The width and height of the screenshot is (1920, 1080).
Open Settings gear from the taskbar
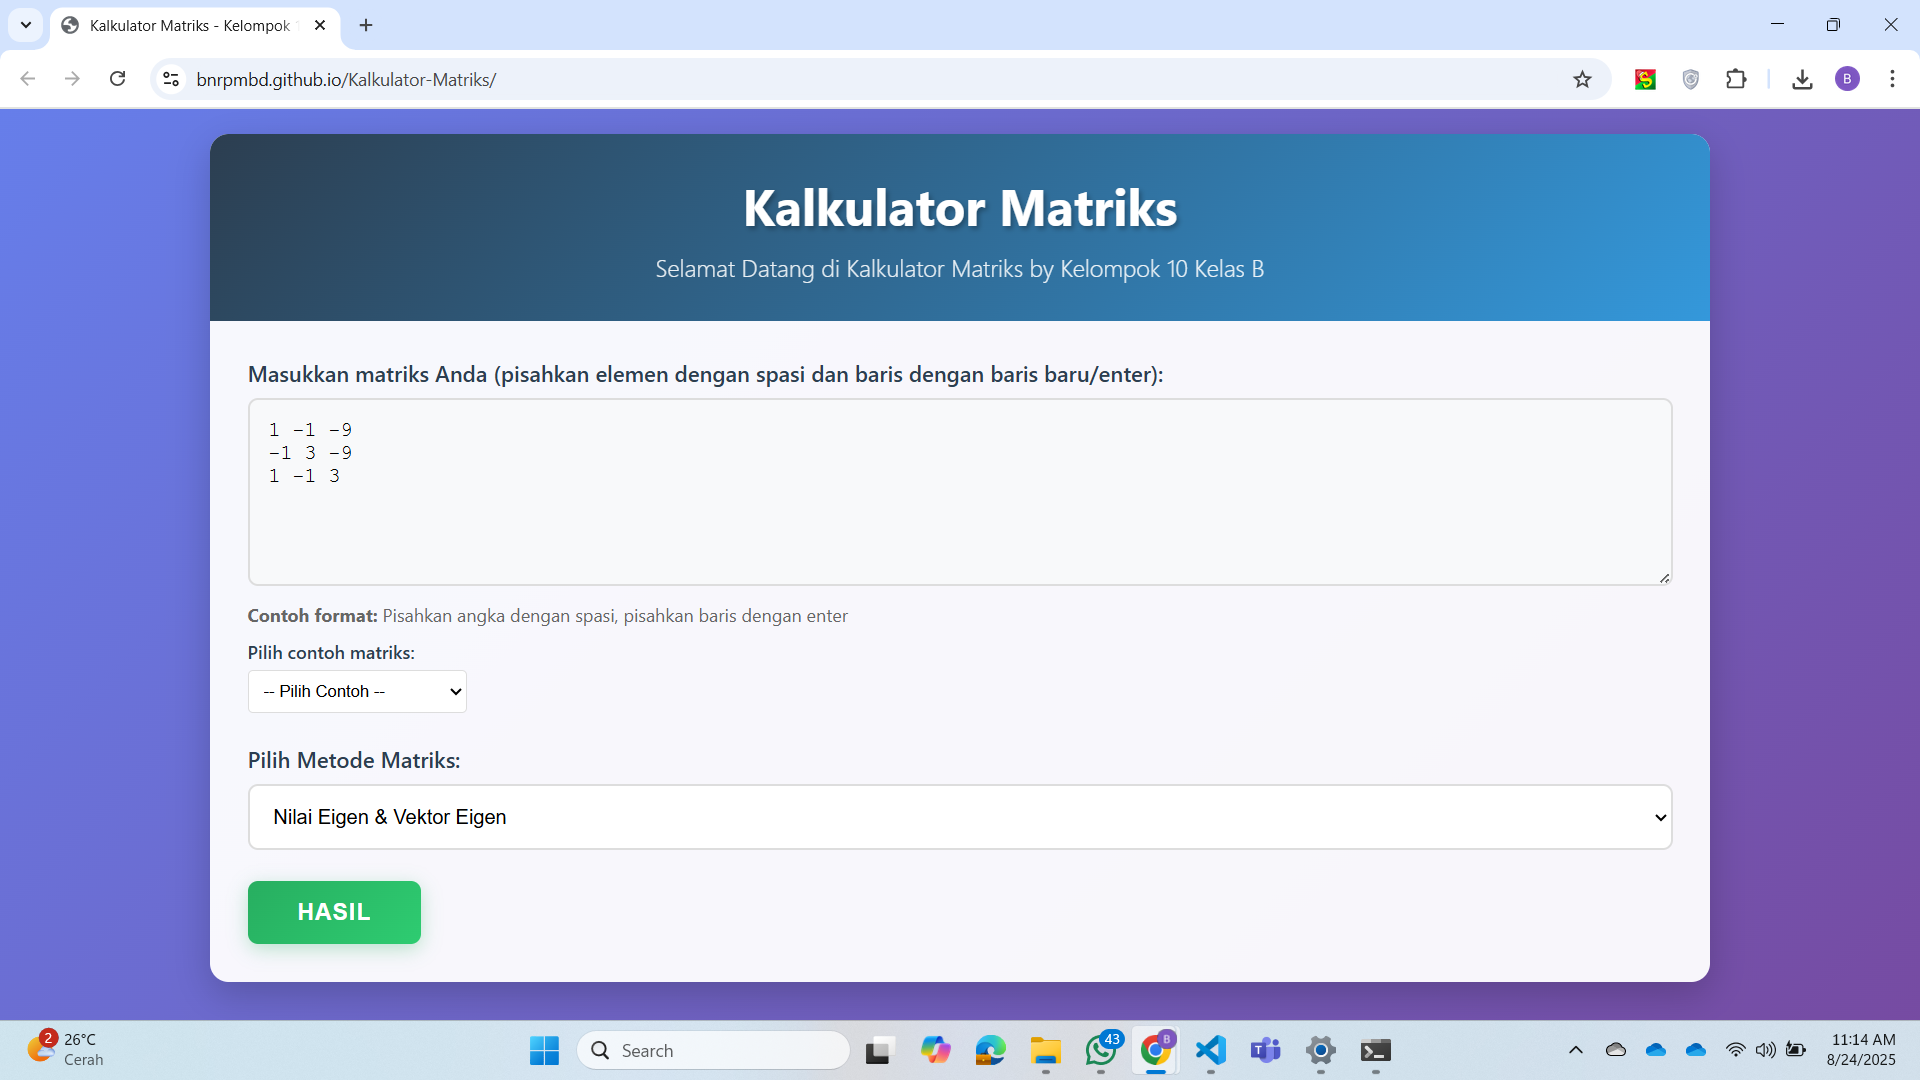pos(1321,1051)
